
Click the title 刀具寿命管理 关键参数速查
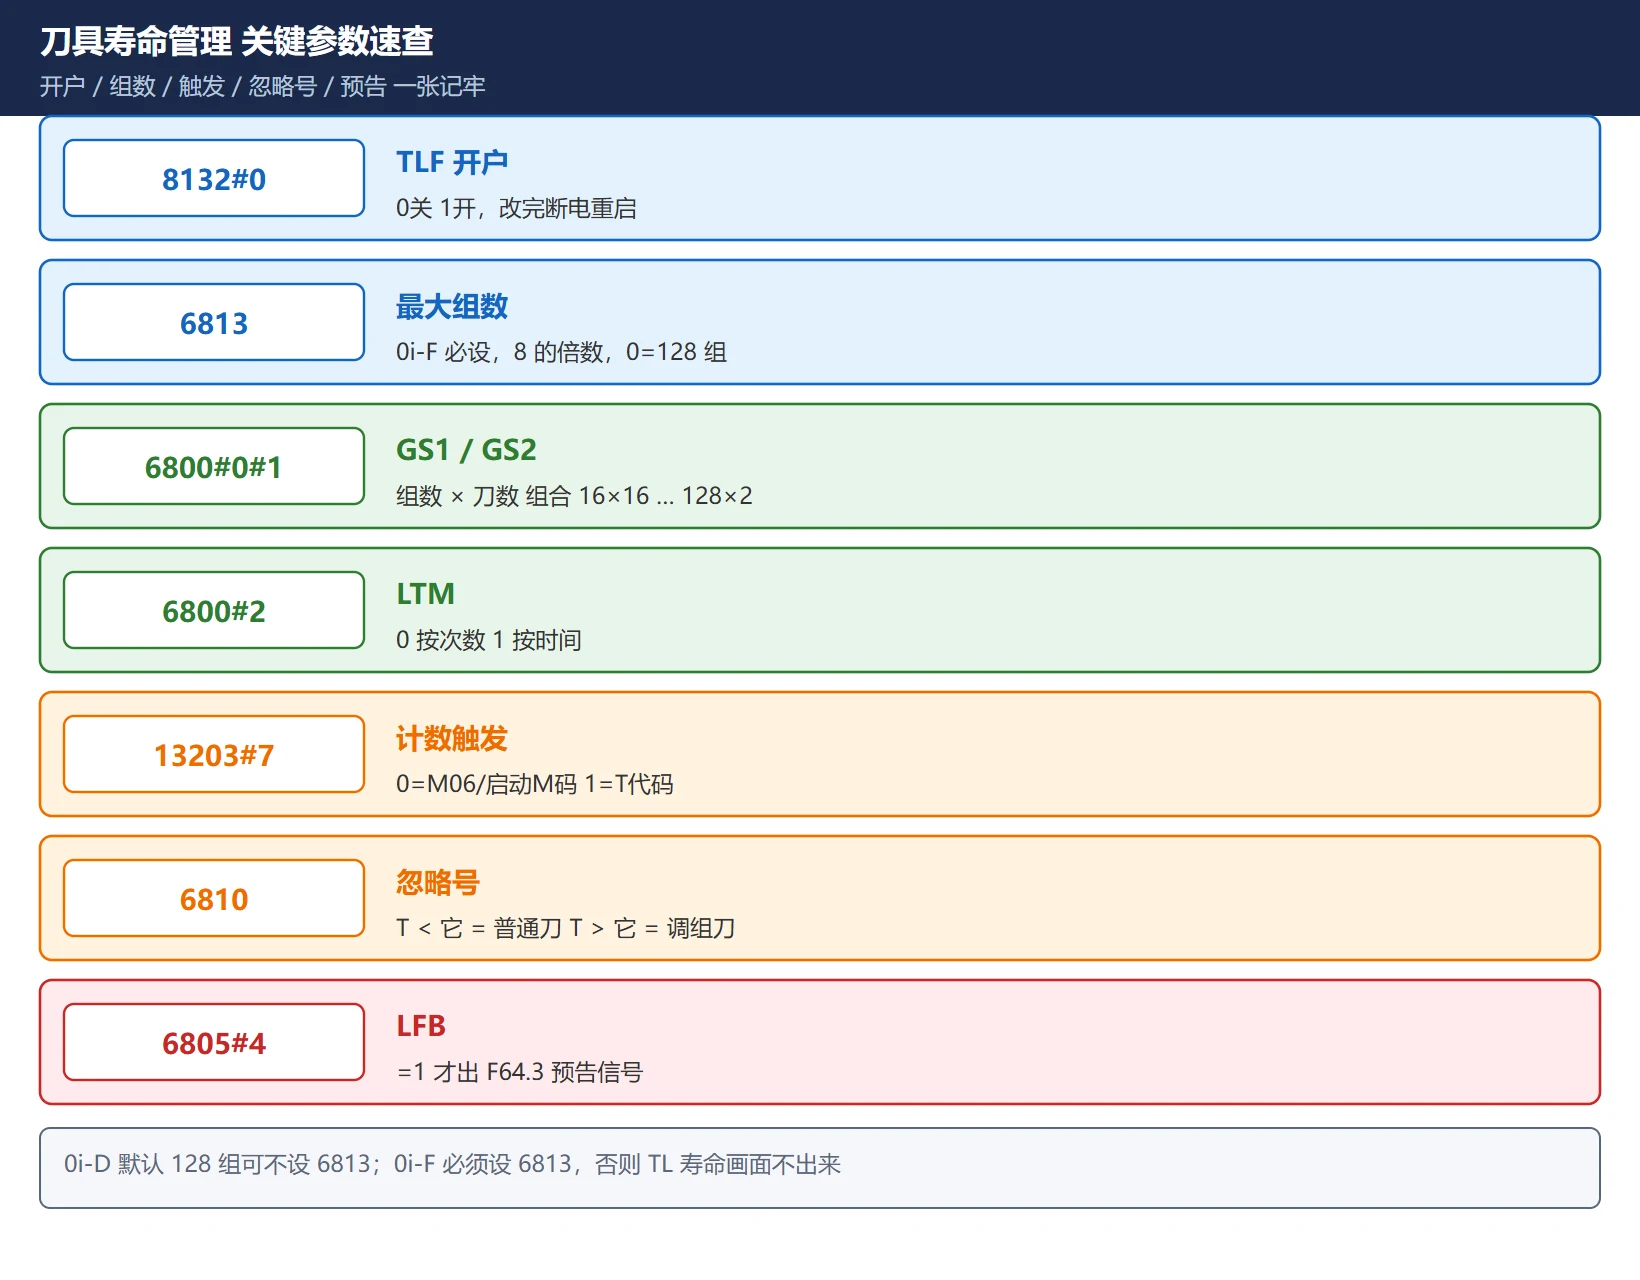coord(237,41)
